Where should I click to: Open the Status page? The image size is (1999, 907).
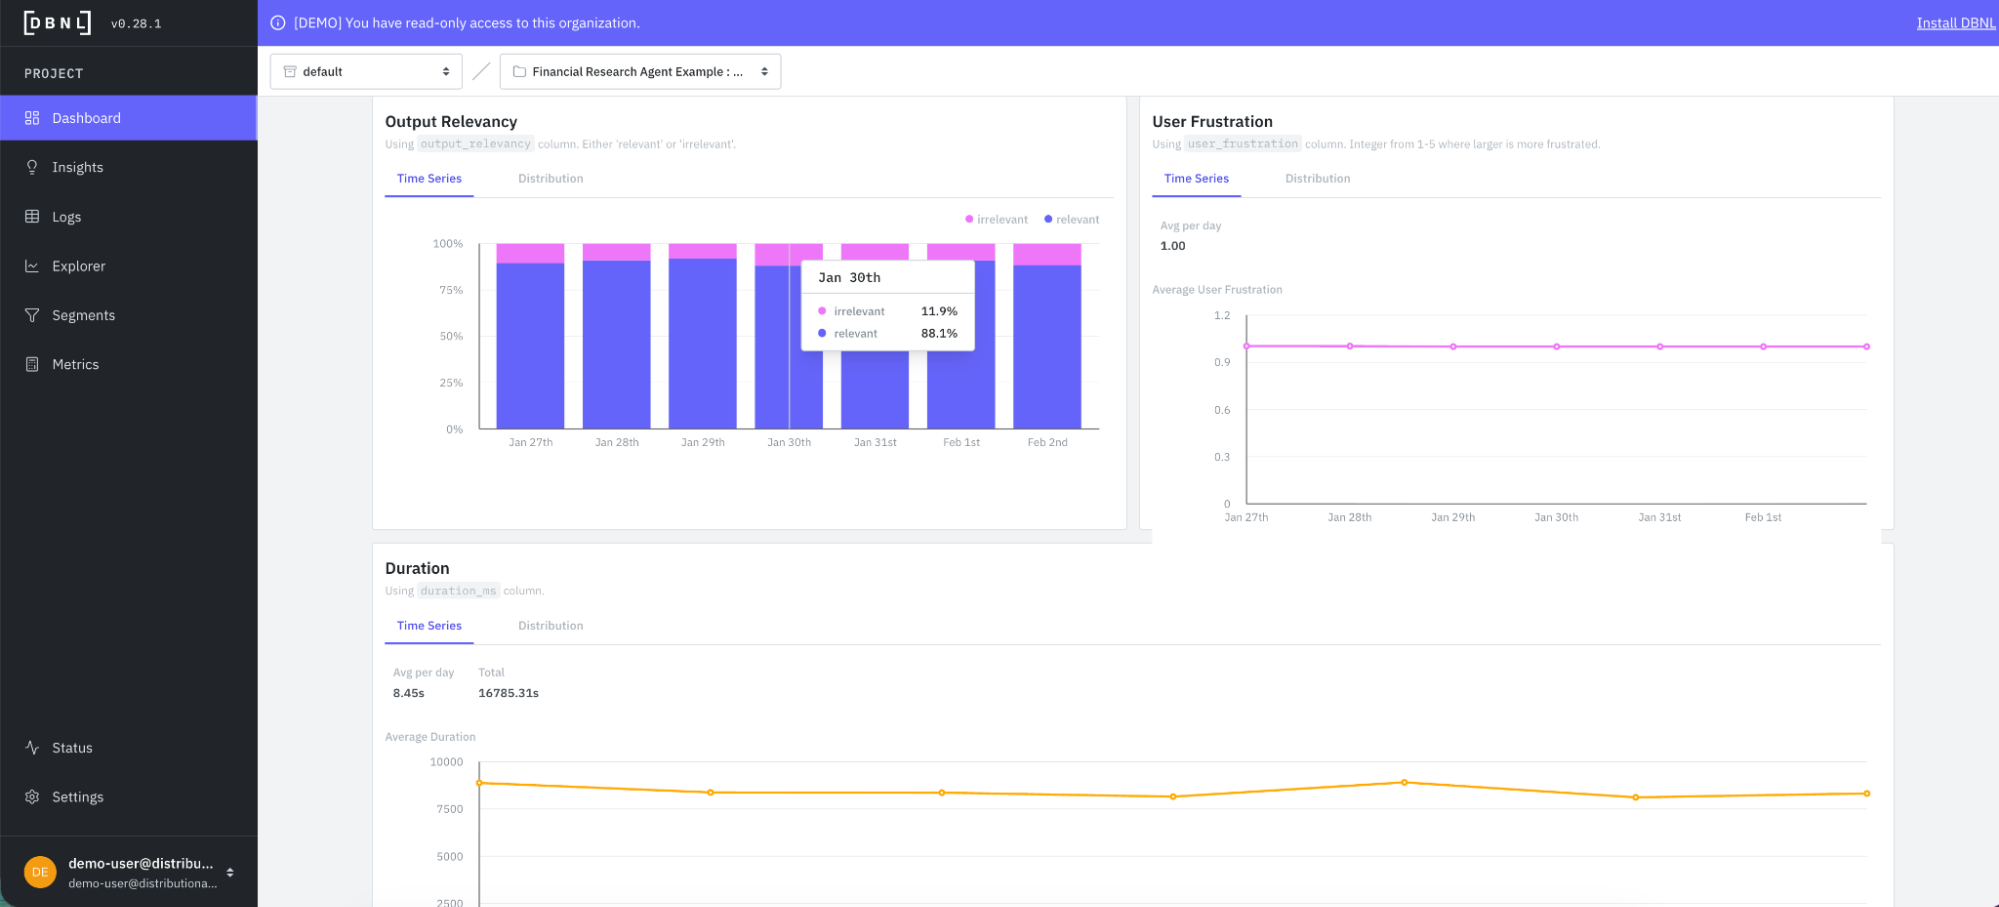coord(72,748)
